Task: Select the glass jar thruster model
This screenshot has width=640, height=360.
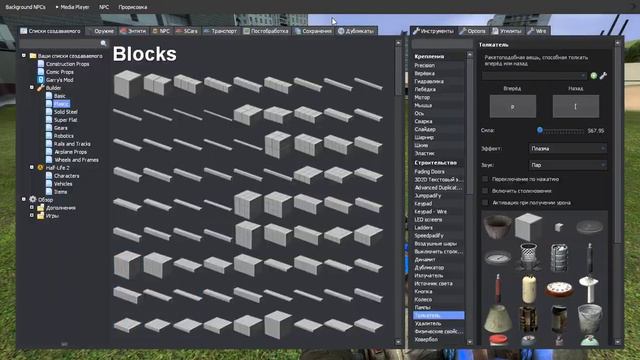Action: pyautogui.click(x=559, y=318)
